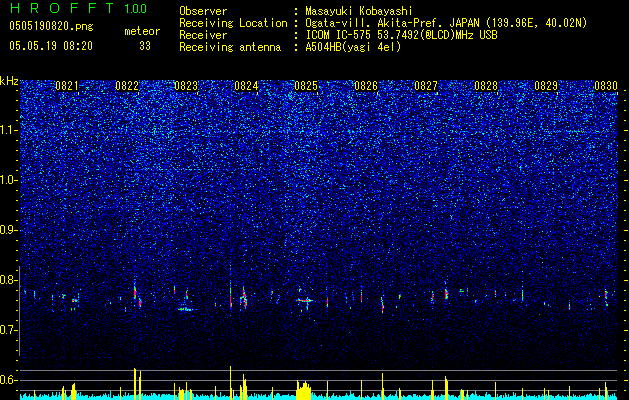Click the Receiving antenna label

click(230, 47)
